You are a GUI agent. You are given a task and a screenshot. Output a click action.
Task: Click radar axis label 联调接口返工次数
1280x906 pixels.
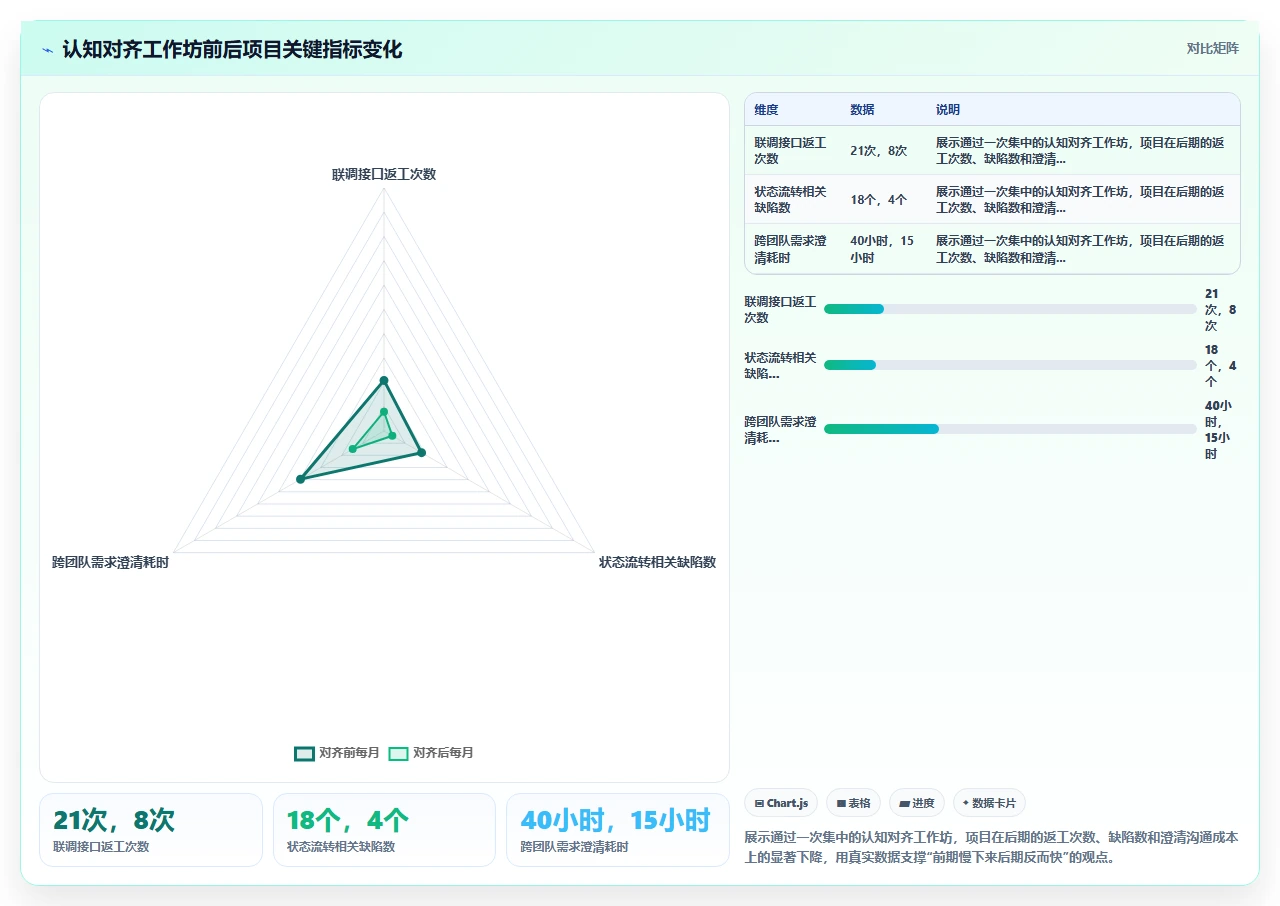coord(384,174)
